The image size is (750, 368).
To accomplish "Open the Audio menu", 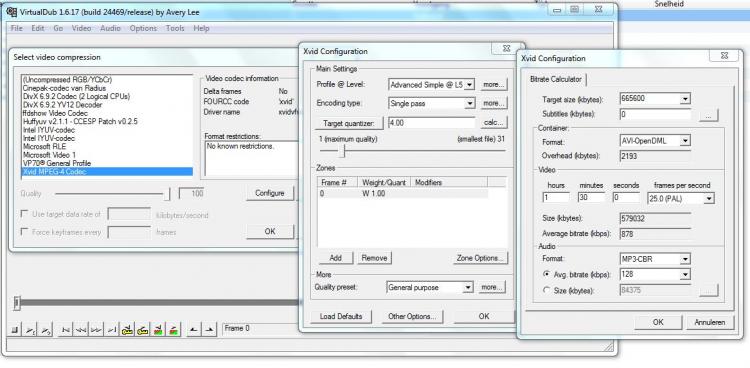I will click(110, 28).
